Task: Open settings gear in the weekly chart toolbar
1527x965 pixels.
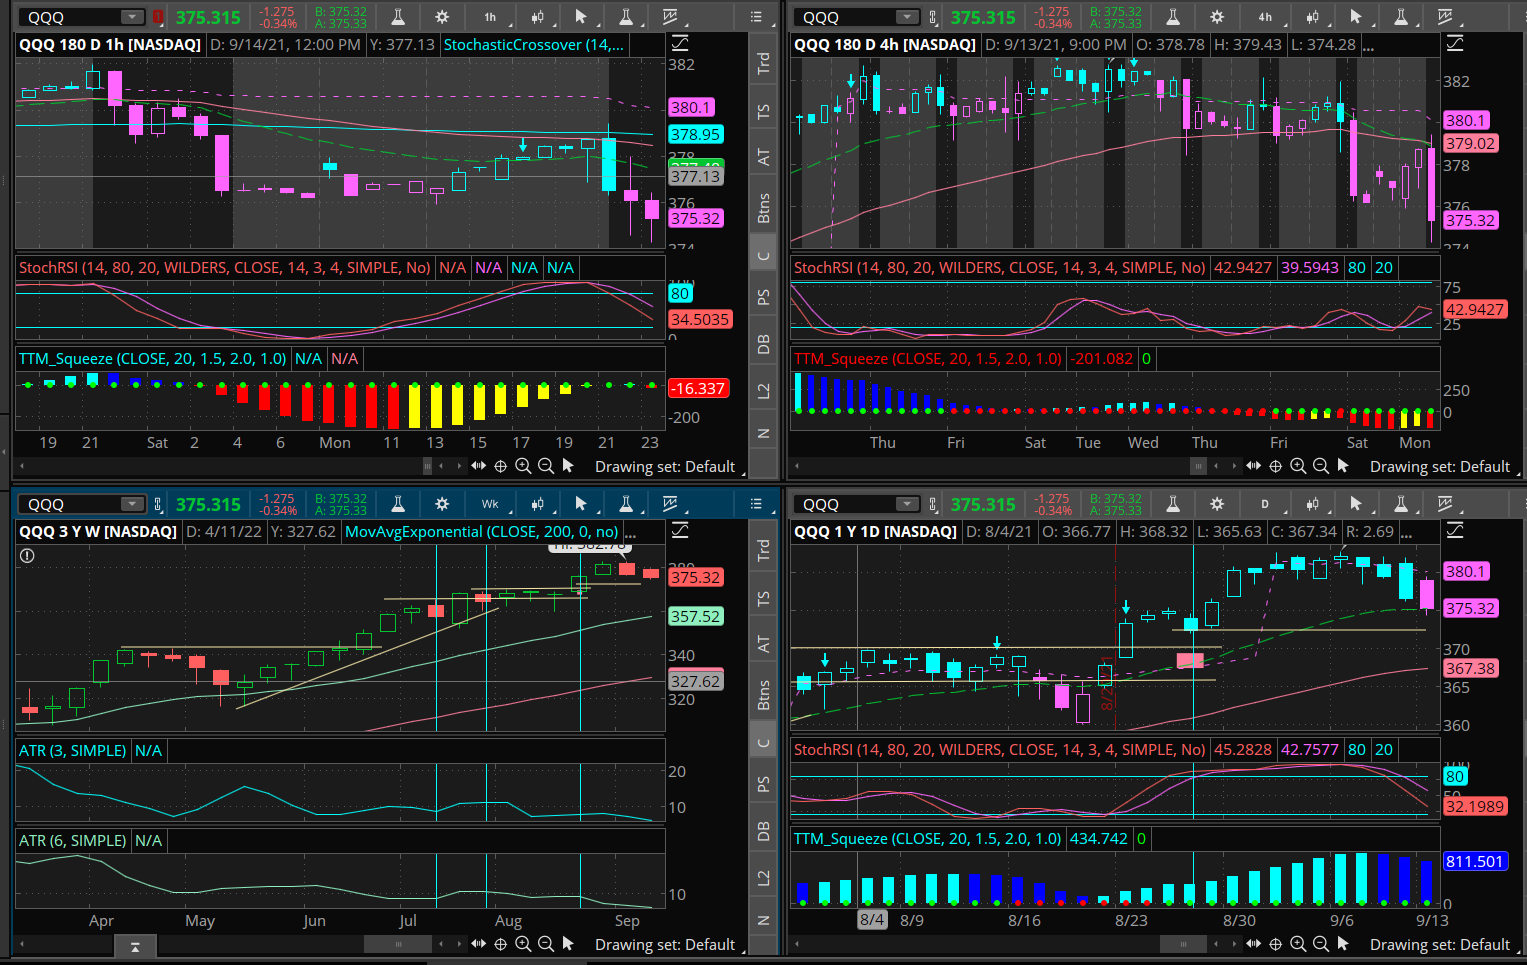Action: 442,504
